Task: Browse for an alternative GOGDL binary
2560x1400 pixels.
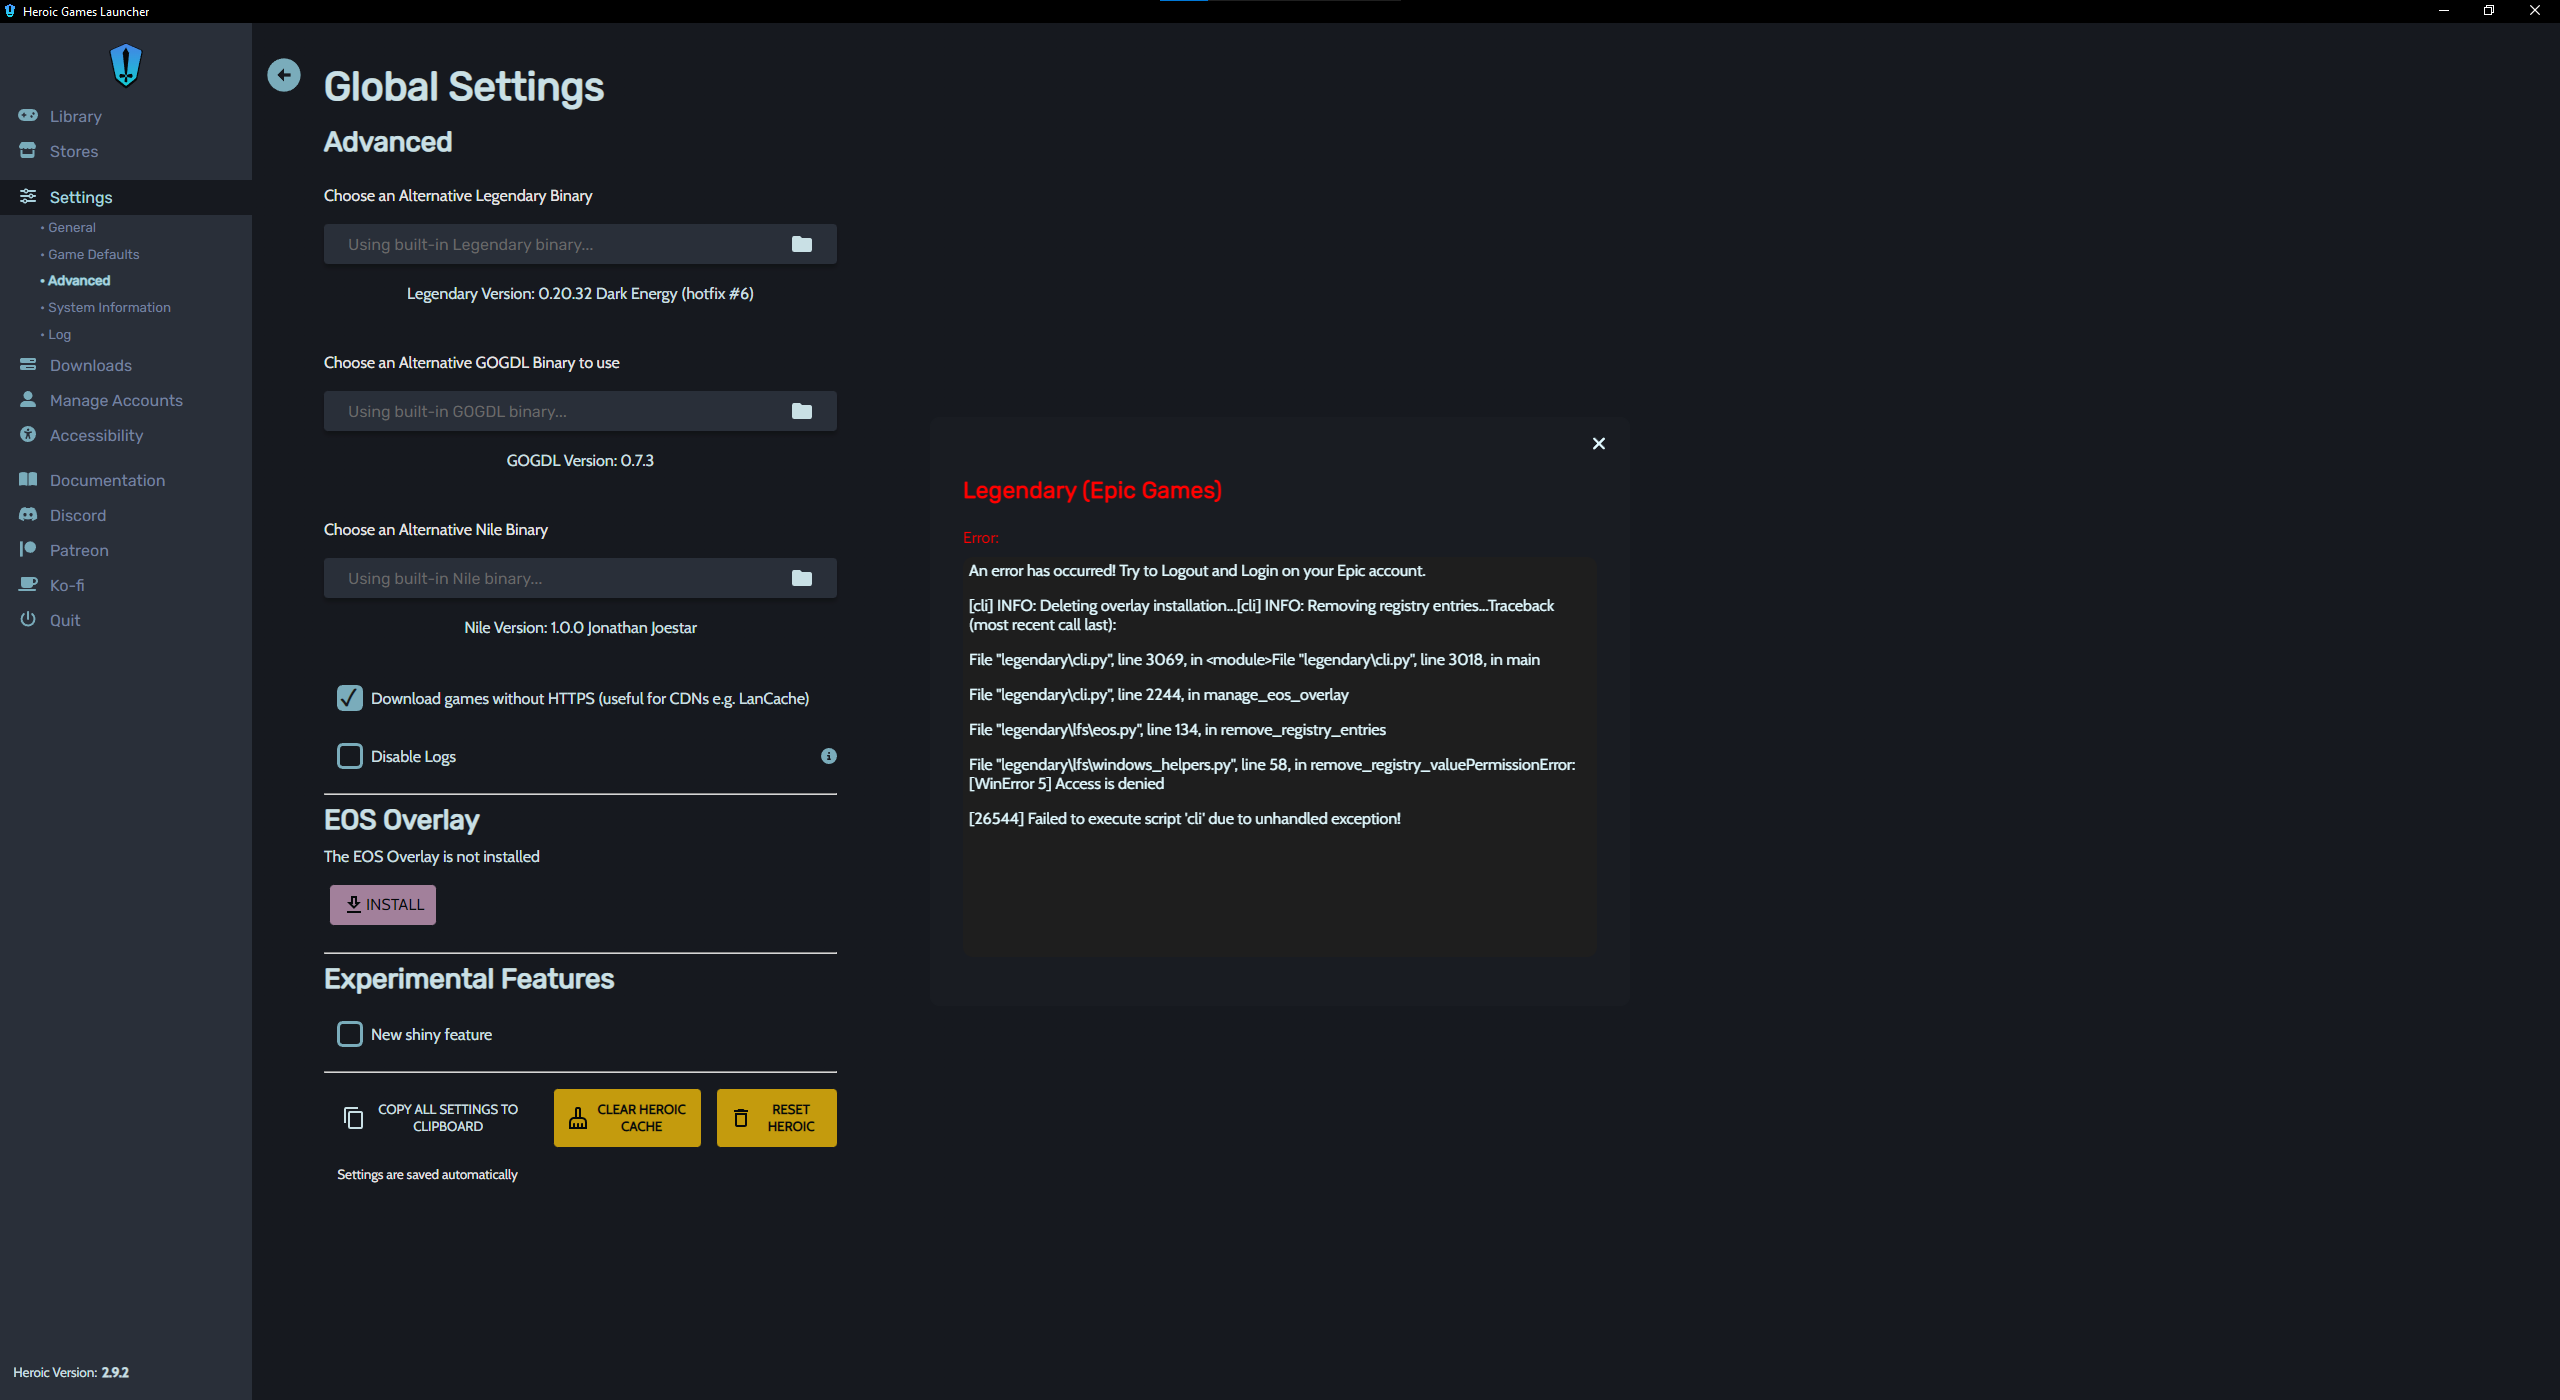Action: [801, 411]
